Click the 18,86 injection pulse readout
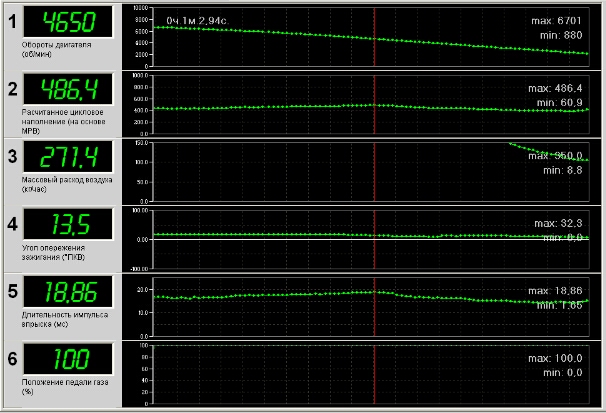The width and height of the screenshot is (606, 413). click(68, 291)
